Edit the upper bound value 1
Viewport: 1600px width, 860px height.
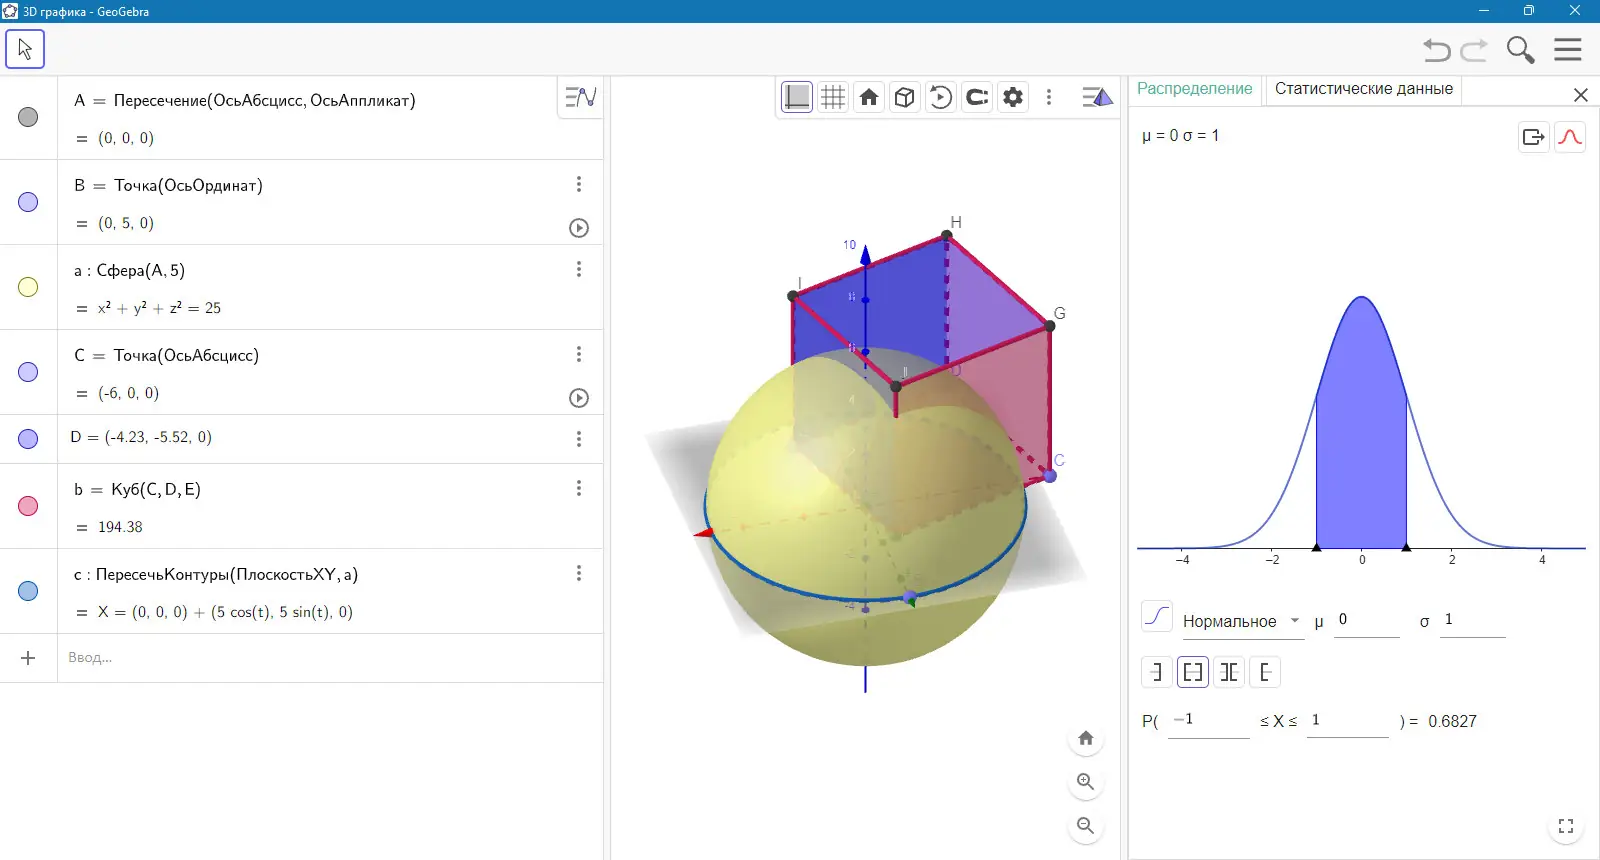[1347, 721]
